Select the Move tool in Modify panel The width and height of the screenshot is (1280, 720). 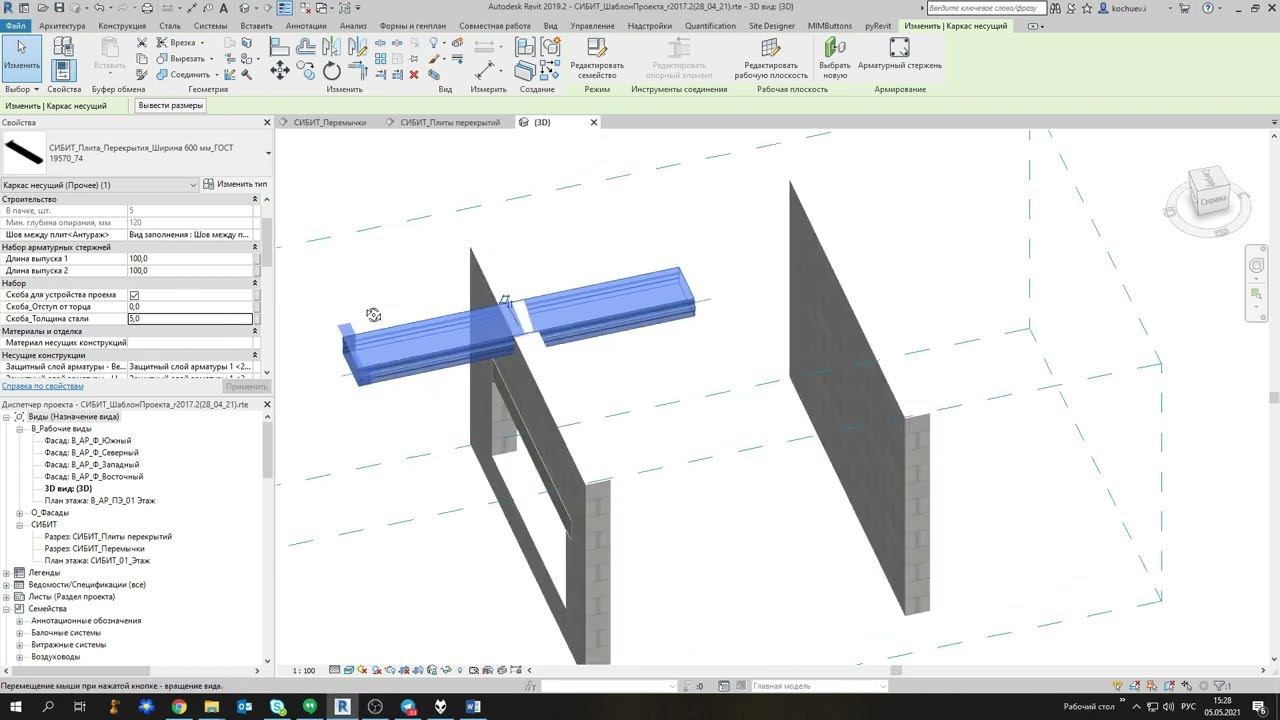[x=280, y=70]
